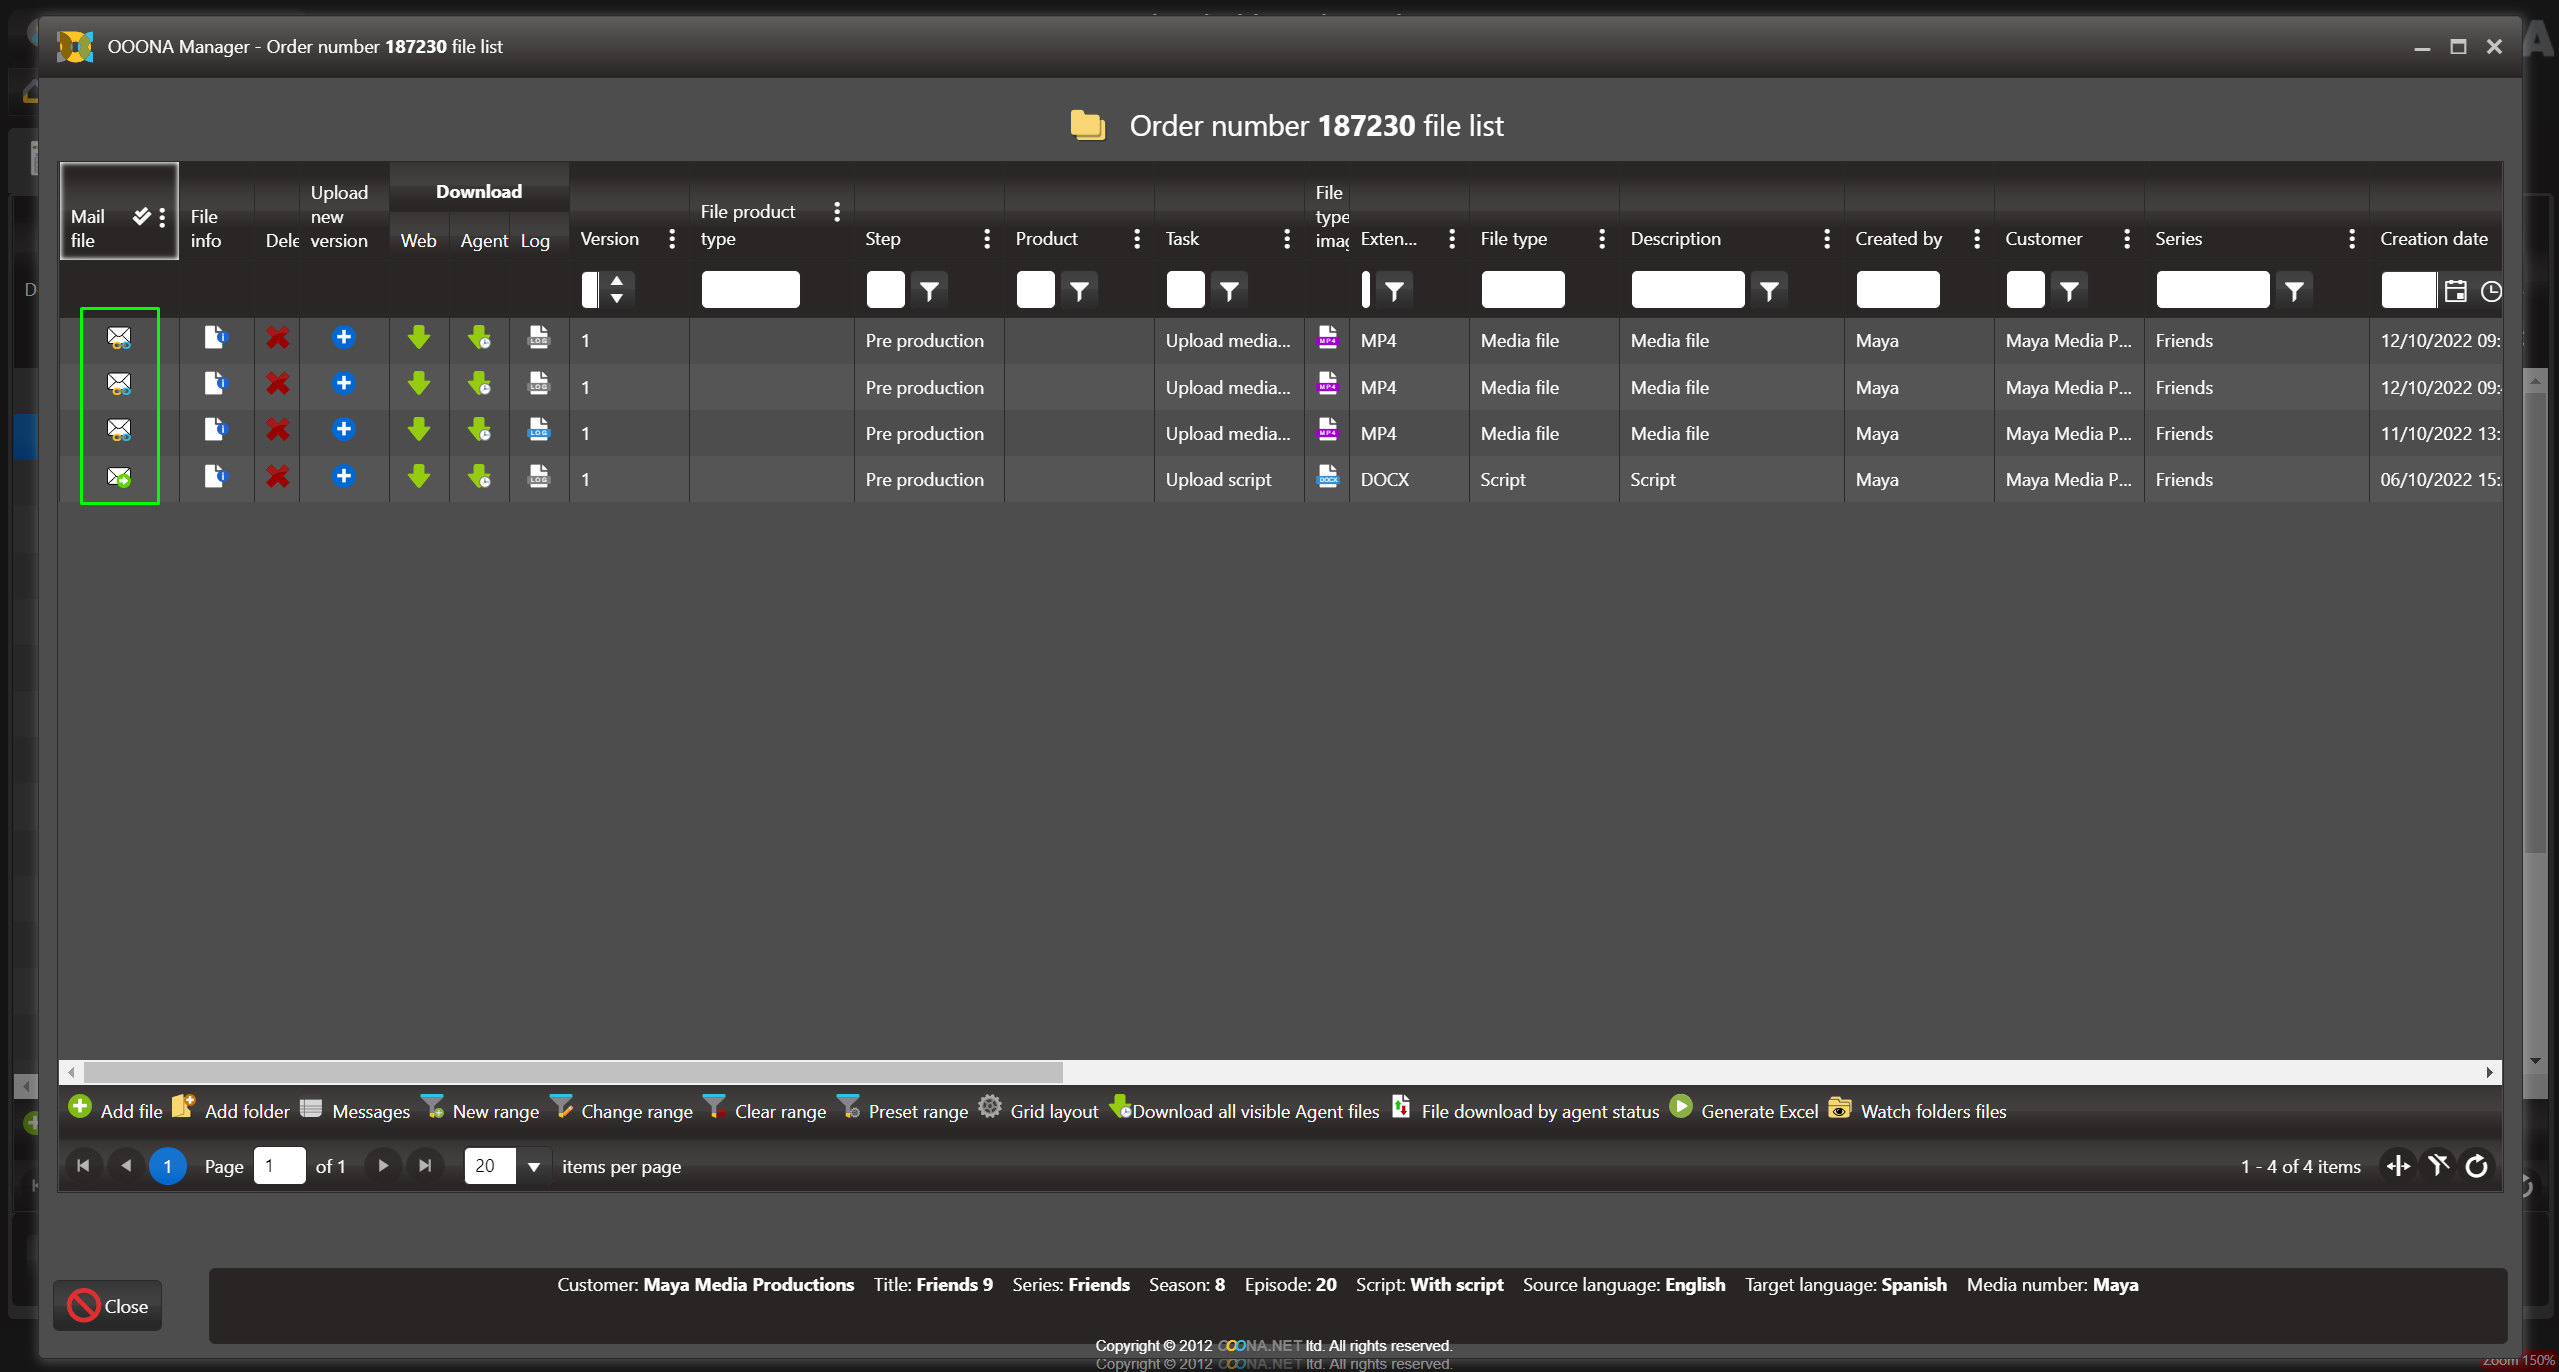Image resolution: width=2559 pixels, height=1372 pixels.
Task: Web-download the third MP4 media file
Action: pyautogui.click(x=418, y=430)
